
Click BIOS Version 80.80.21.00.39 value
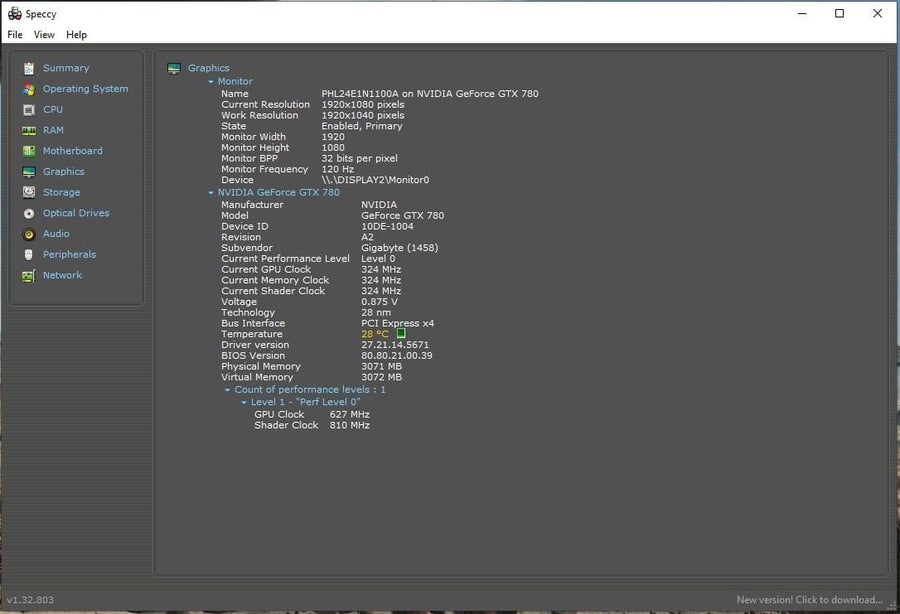pyautogui.click(x=397, y=355)
